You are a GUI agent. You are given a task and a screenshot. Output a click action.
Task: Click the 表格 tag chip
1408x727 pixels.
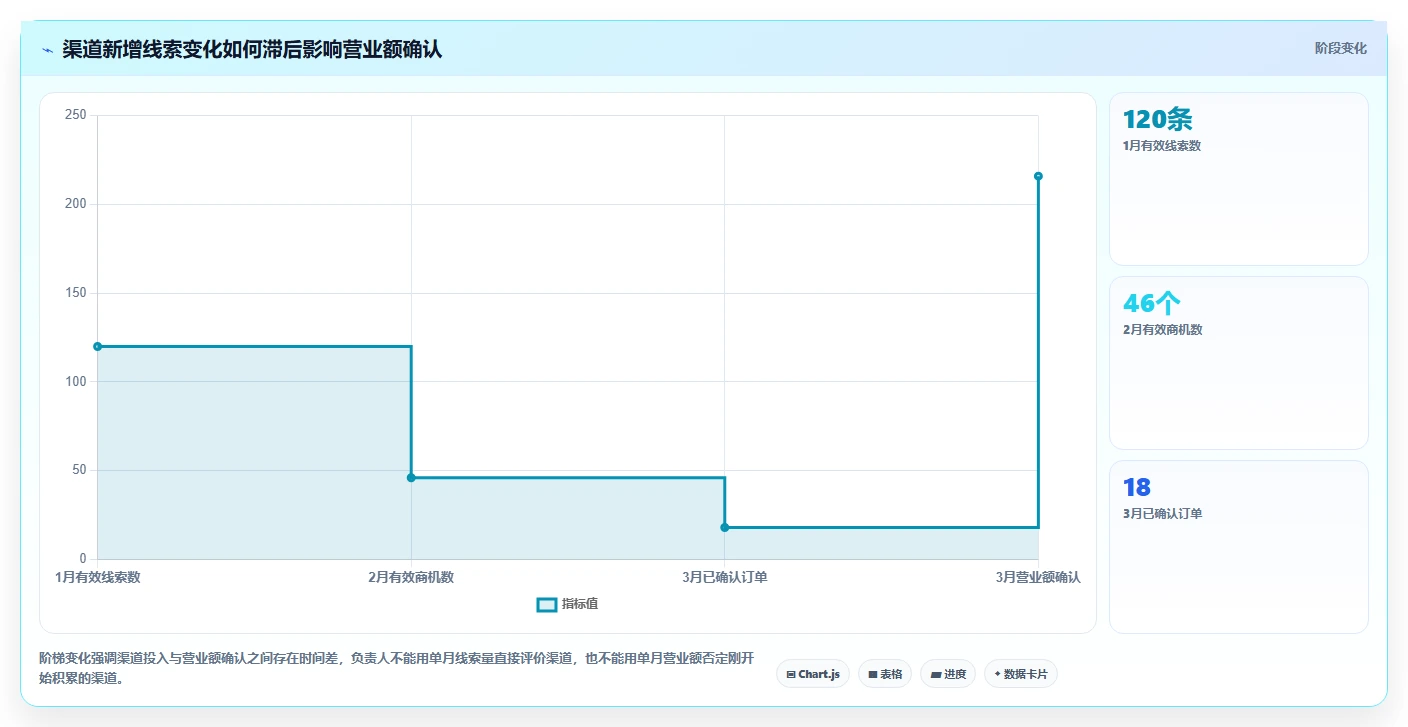tap(885, 674)
